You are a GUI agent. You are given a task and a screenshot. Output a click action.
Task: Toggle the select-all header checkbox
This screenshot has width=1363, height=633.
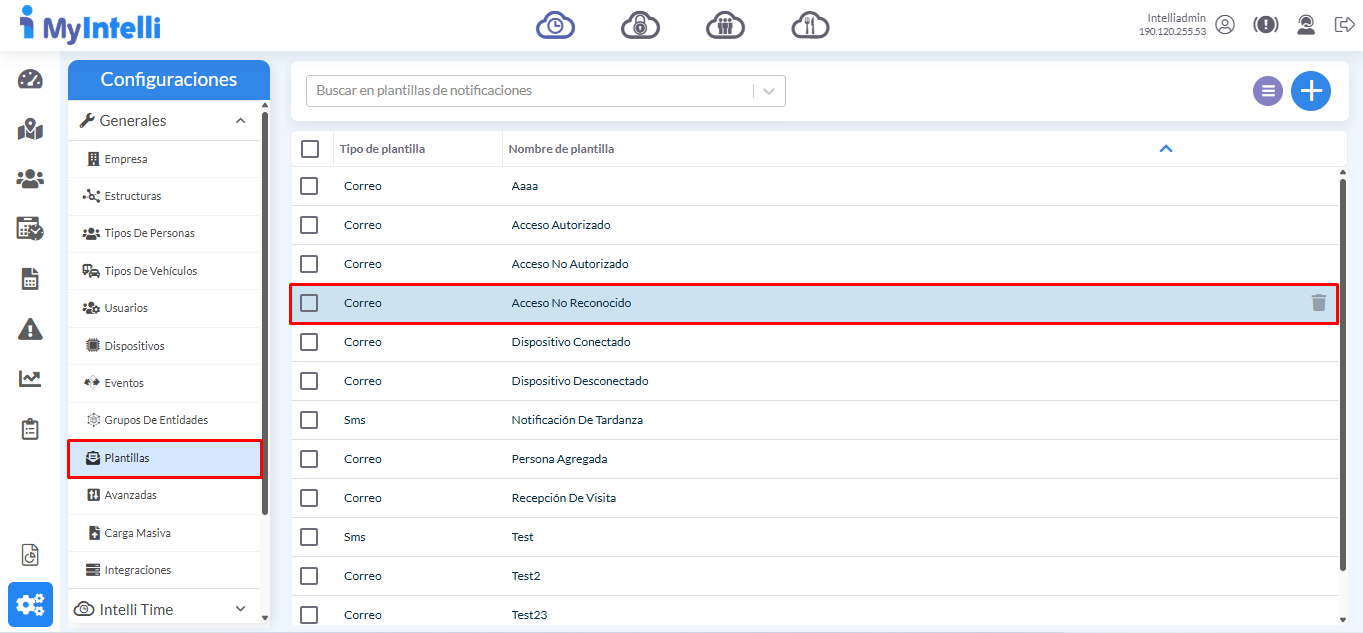(x=310, y=149)
